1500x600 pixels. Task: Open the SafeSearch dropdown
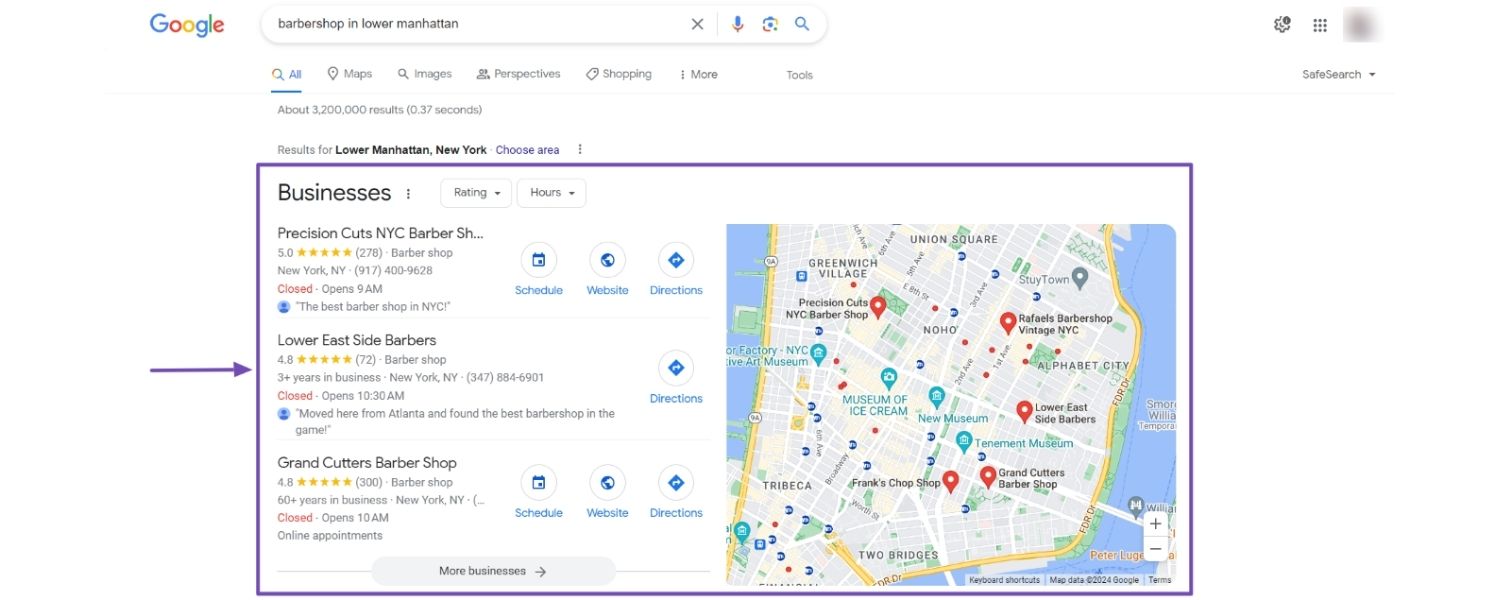tap(1338, 75)
